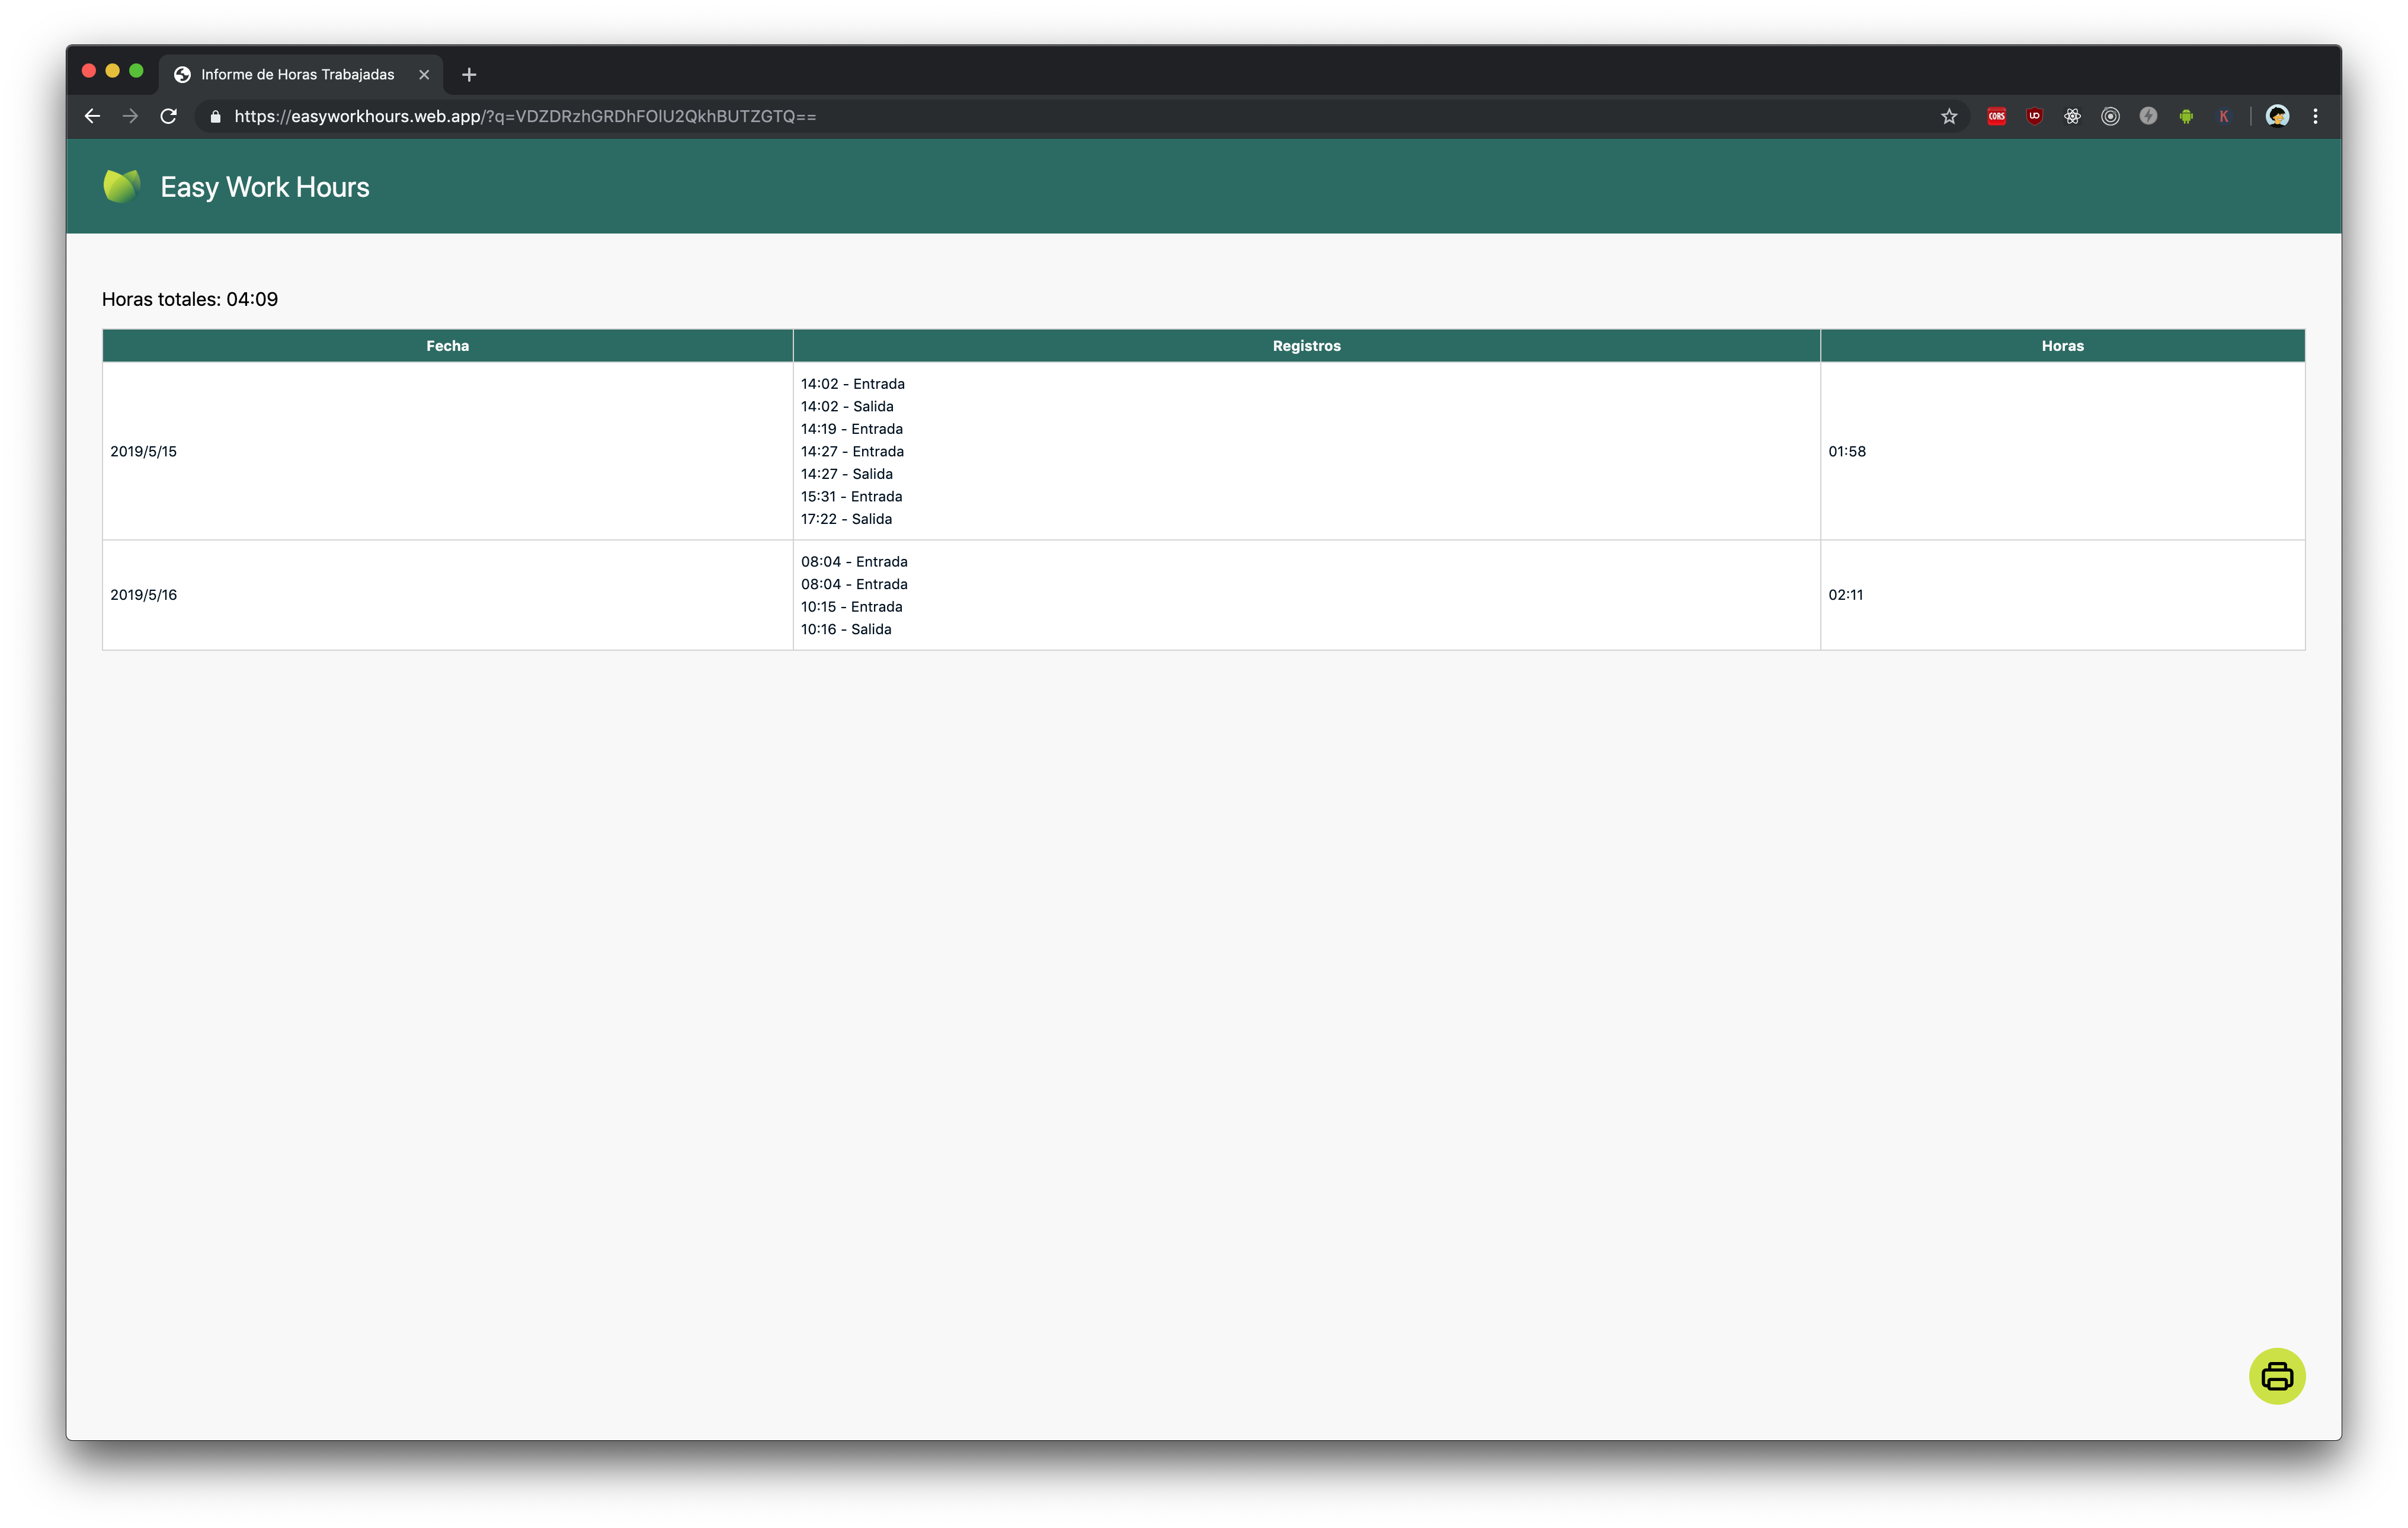
Task: Click the Registros column header
Action: point(1306,345)
